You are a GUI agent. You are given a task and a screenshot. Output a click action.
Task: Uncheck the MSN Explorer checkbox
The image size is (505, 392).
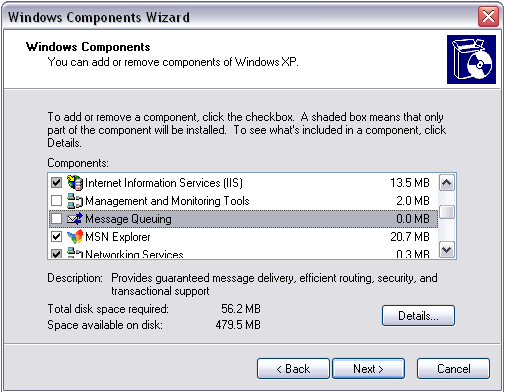(x=56, y=237)
